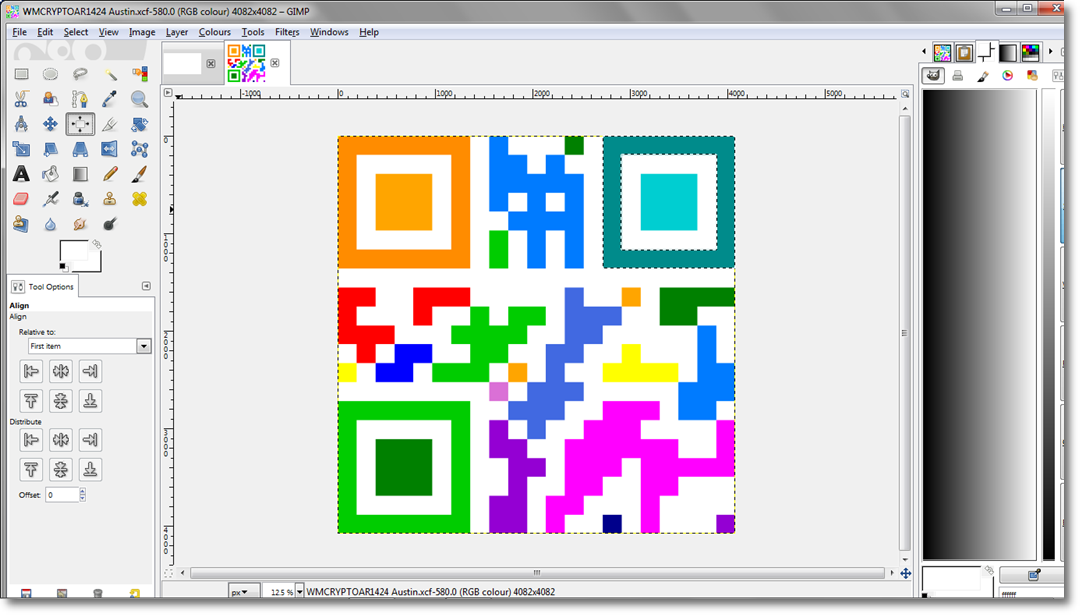Image resolution: width=1080 pixels, height=615 pixels.
Task: Choose the Free Select lasso tool
Action: (x=80, y=74)
